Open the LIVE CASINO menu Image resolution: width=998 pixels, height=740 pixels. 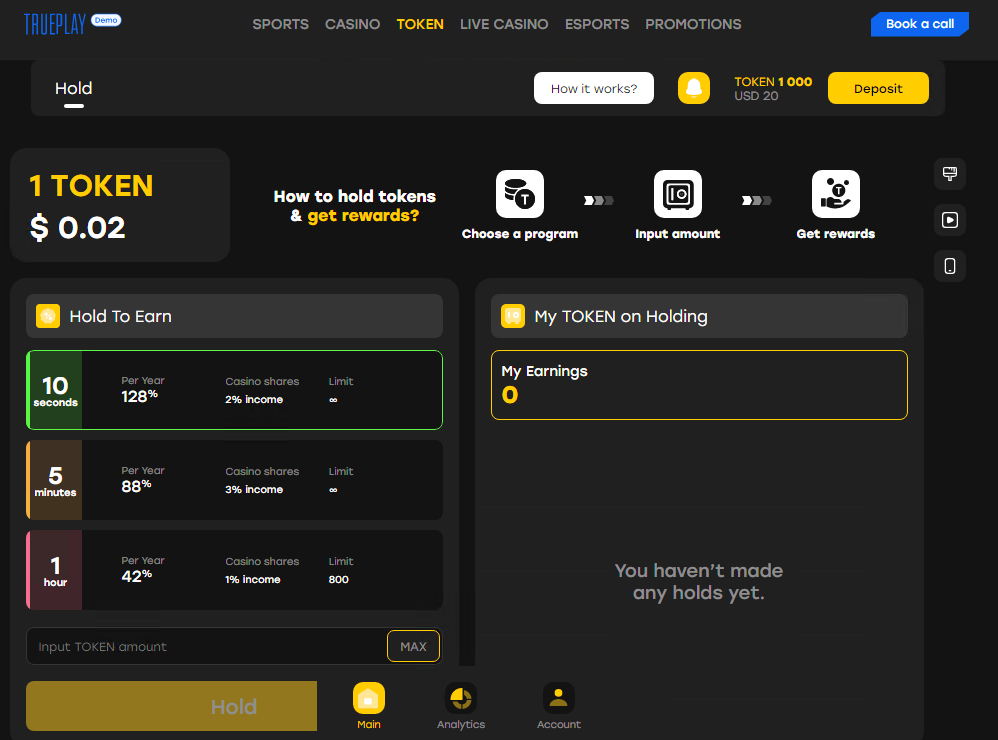coord(504,24)
